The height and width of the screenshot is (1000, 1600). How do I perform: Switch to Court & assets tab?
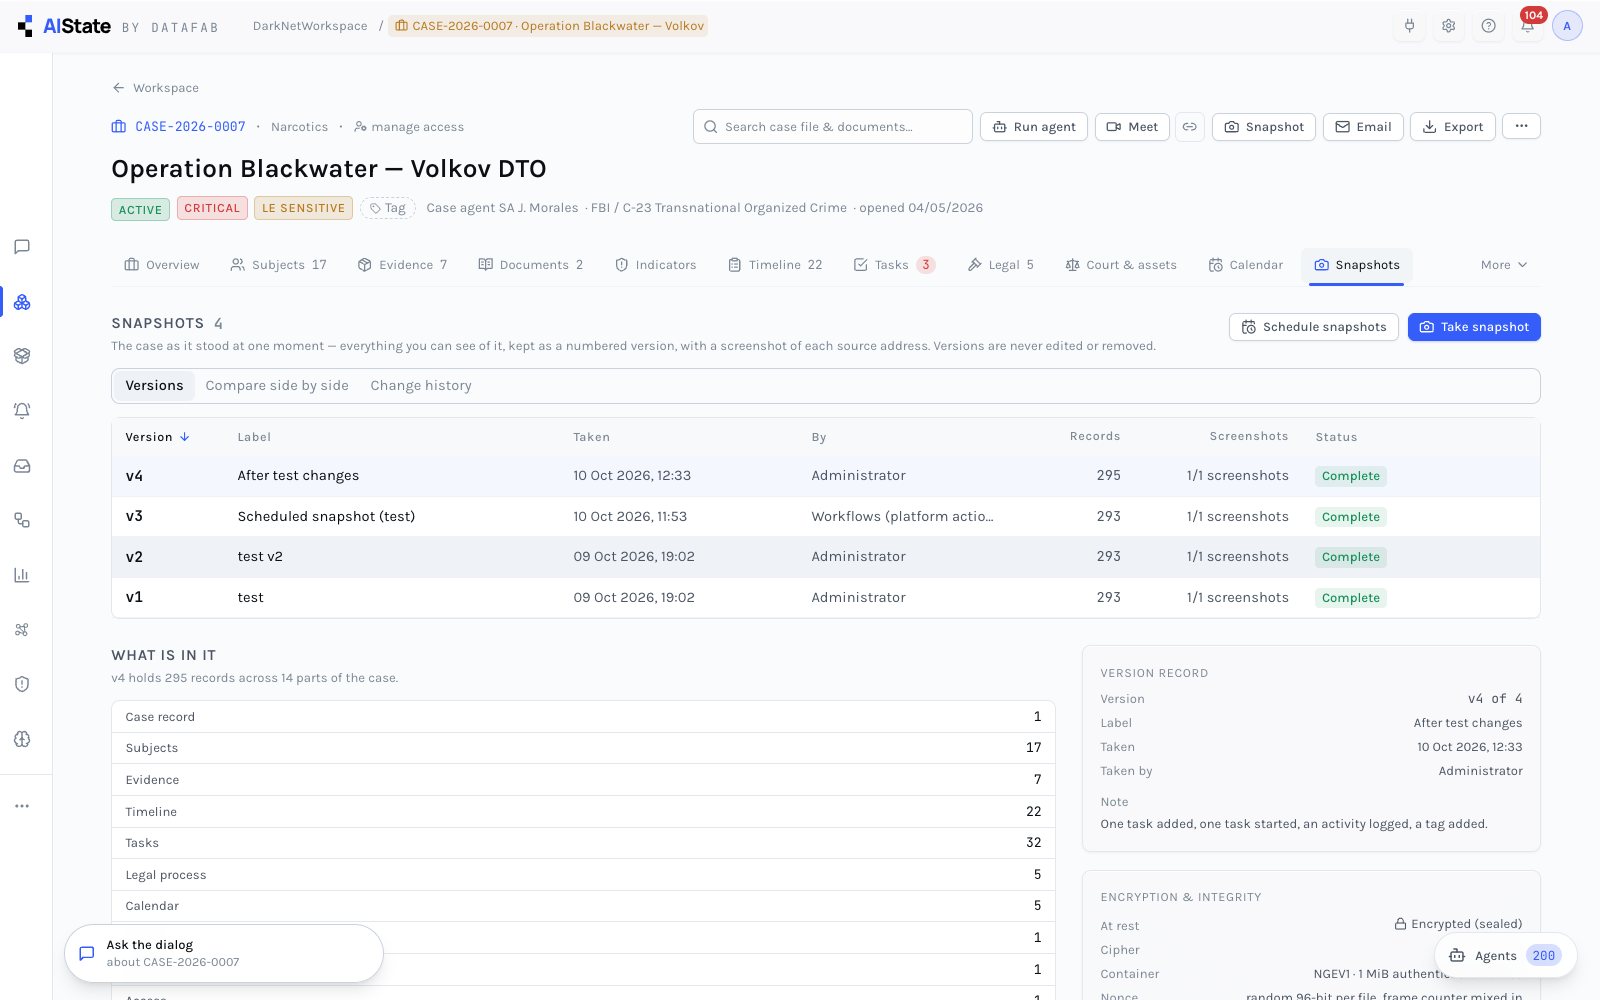[1121, 265]
